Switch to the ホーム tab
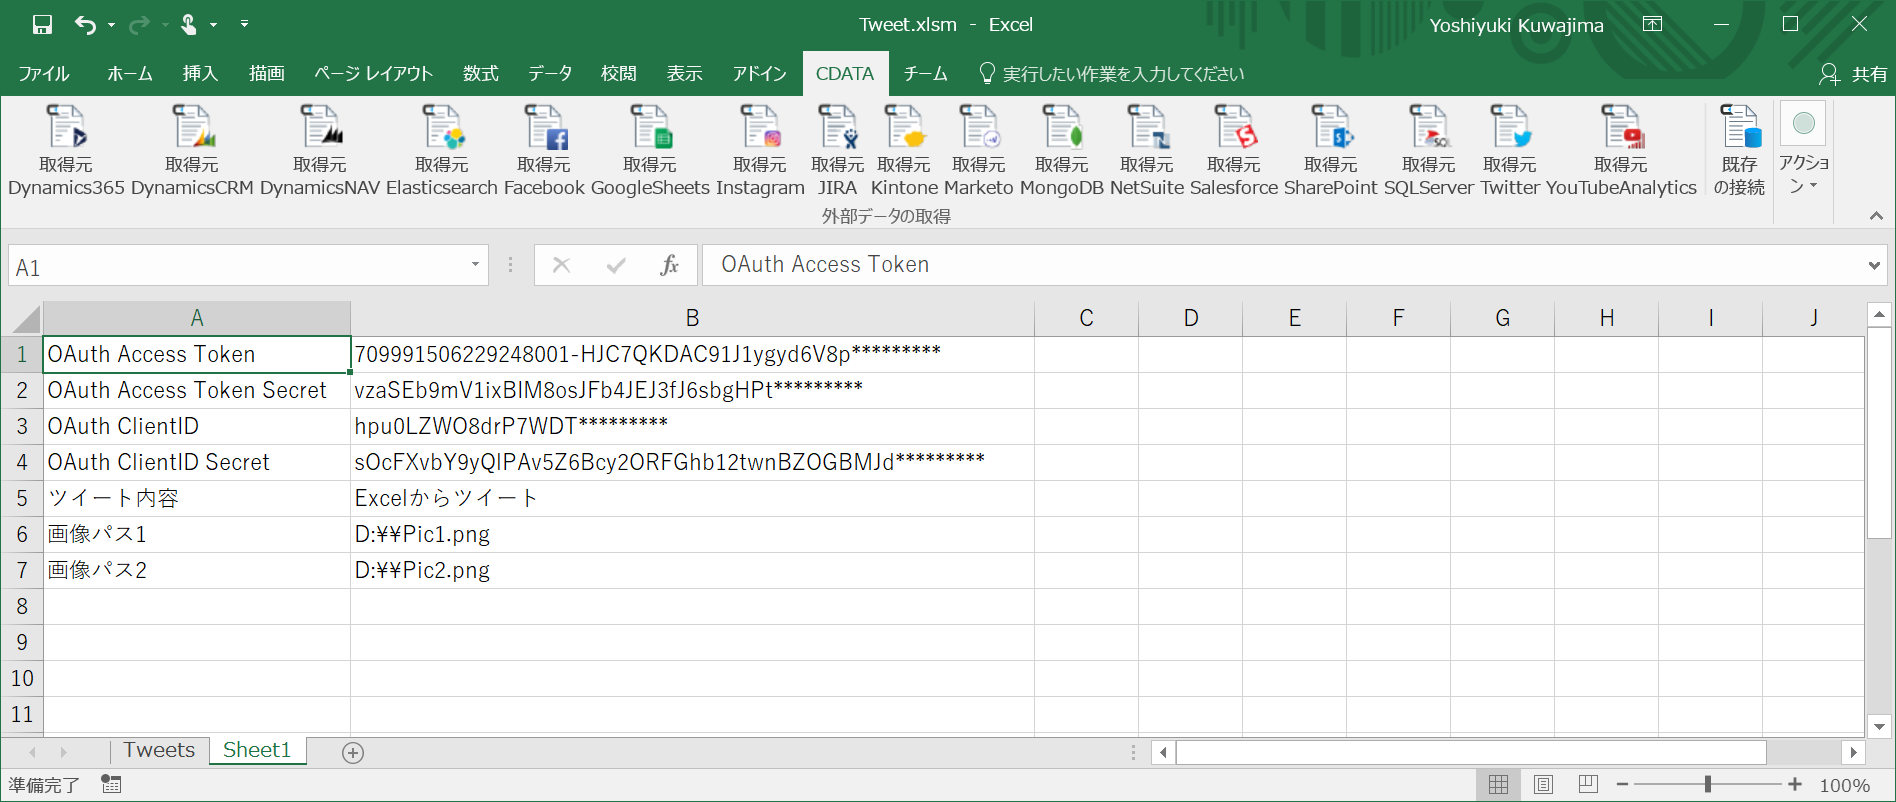Screen dimensions: 1896x802 click(x=130, y=74)
